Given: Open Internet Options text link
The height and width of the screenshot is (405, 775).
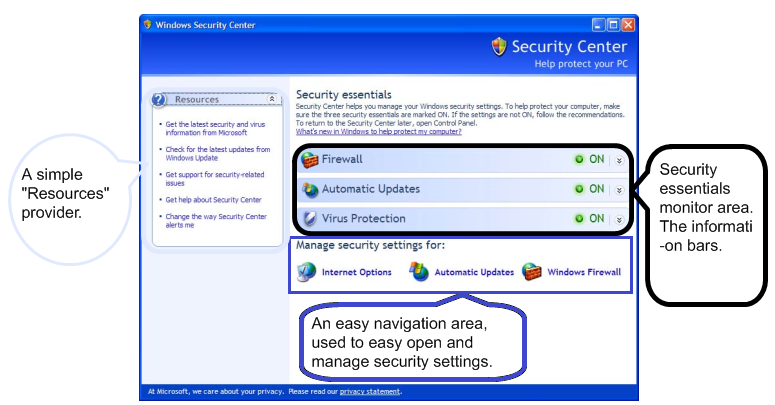Looking at the screenshot, I should click(356, 272).
